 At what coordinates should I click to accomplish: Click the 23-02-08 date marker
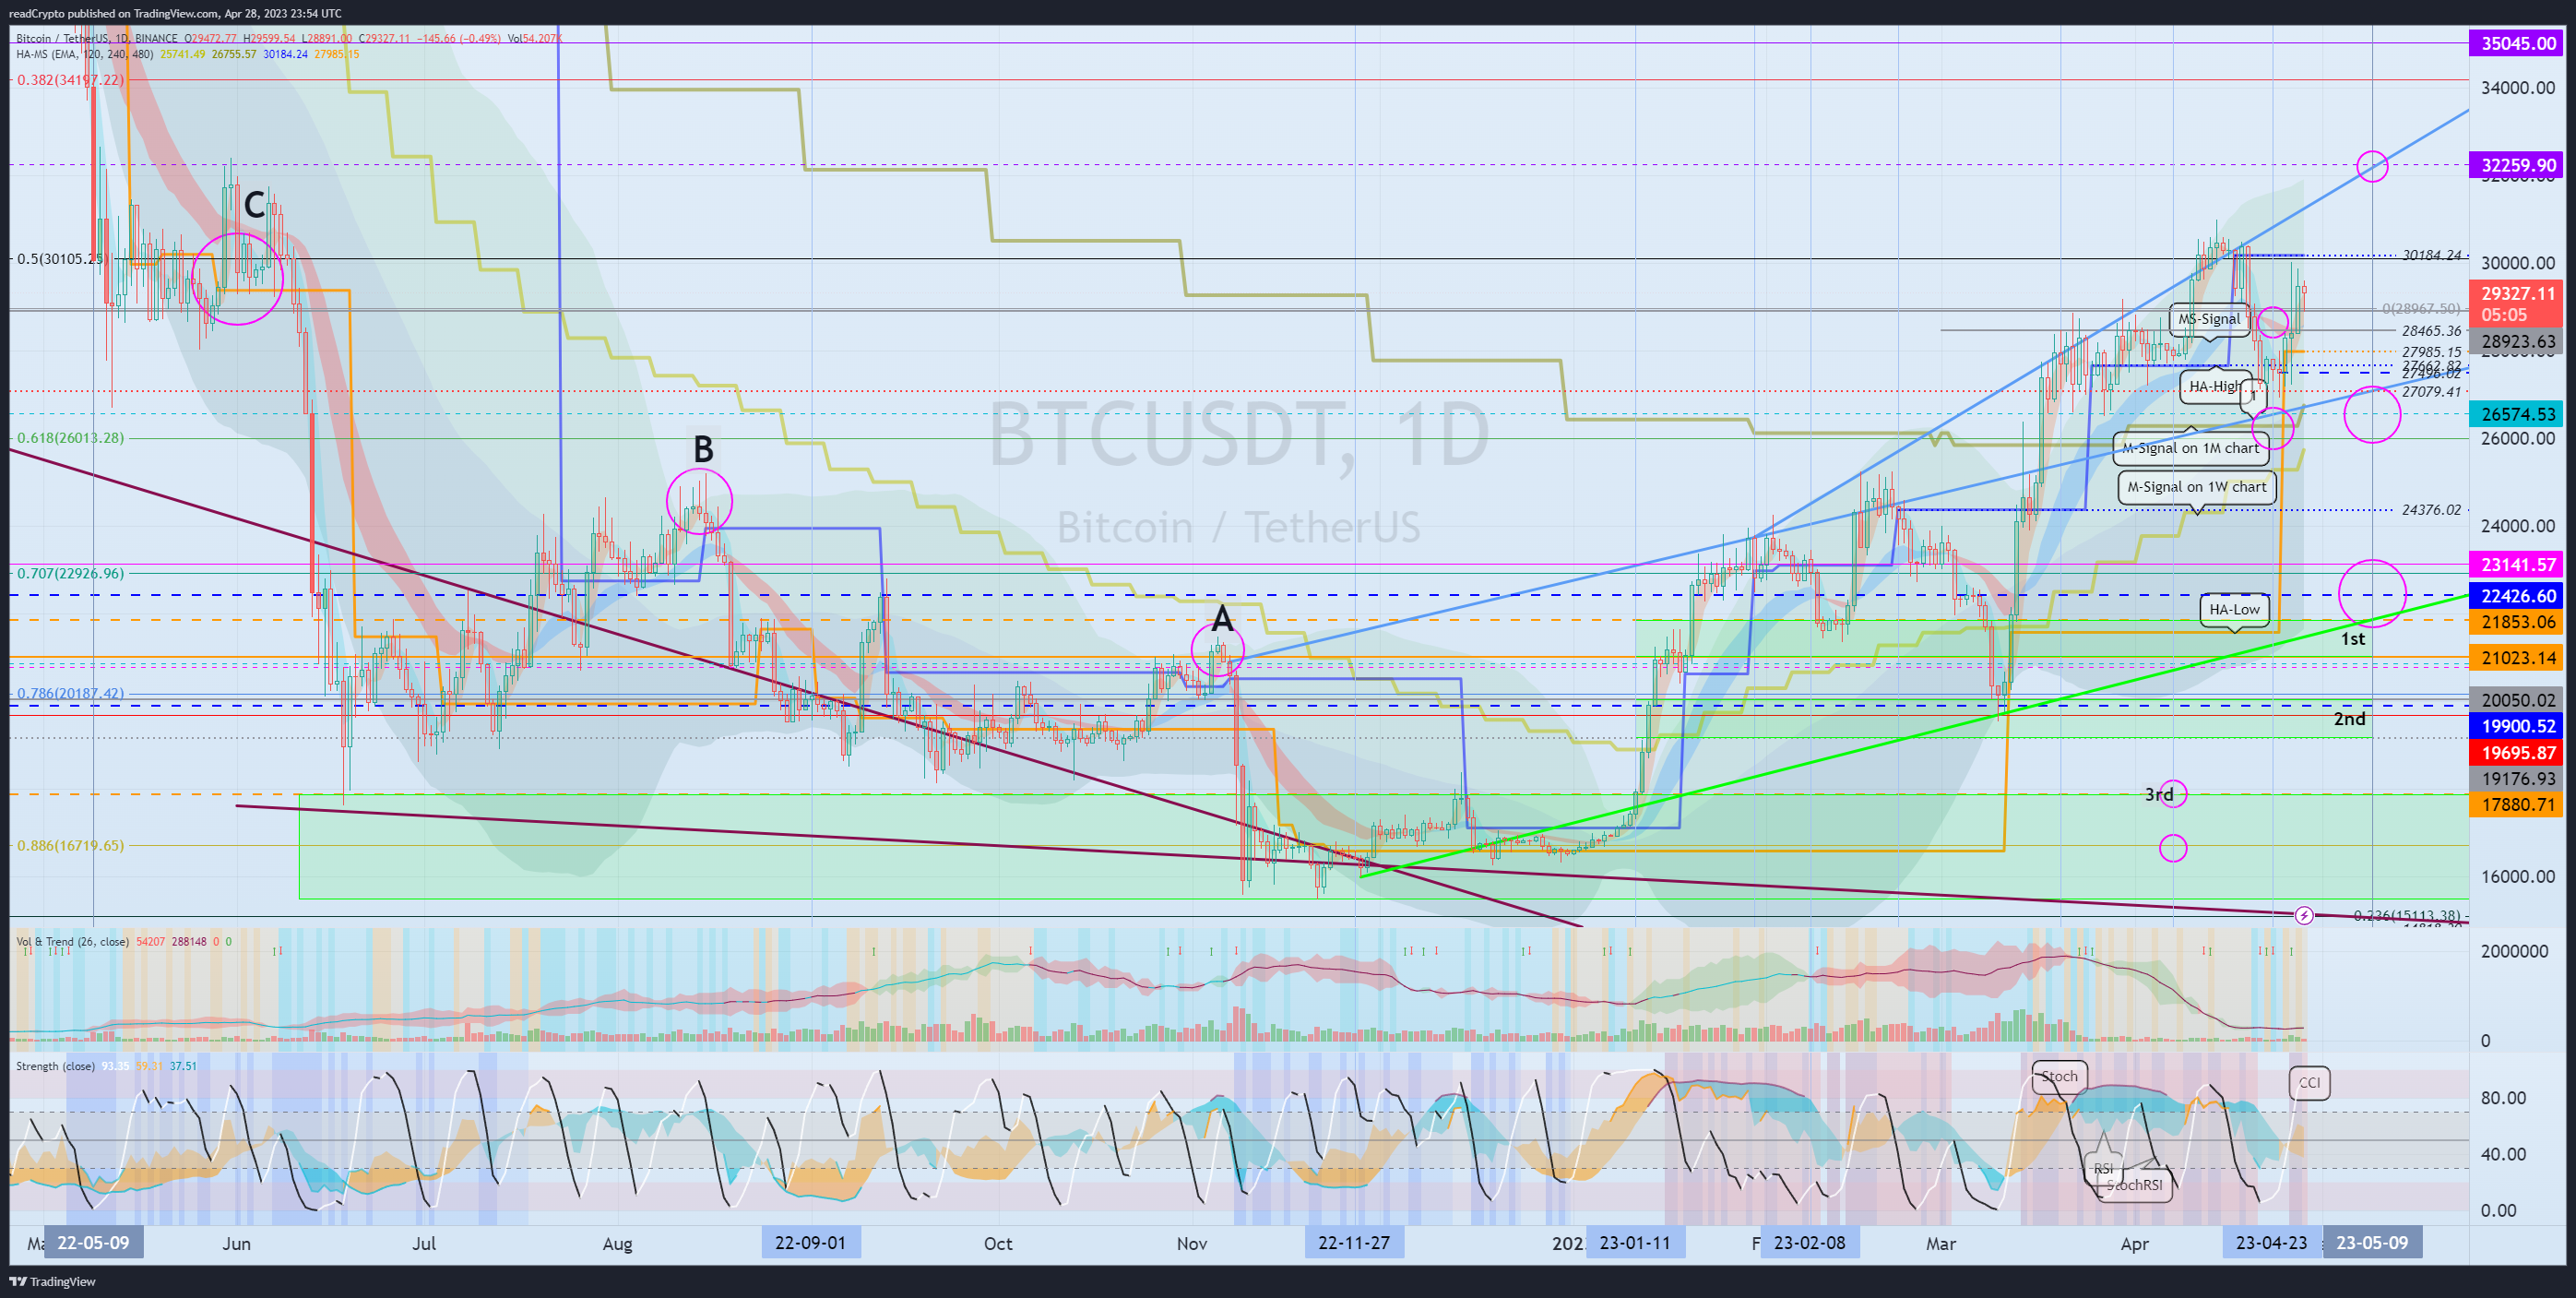pyautogui.click(x=1810, y=1243)
